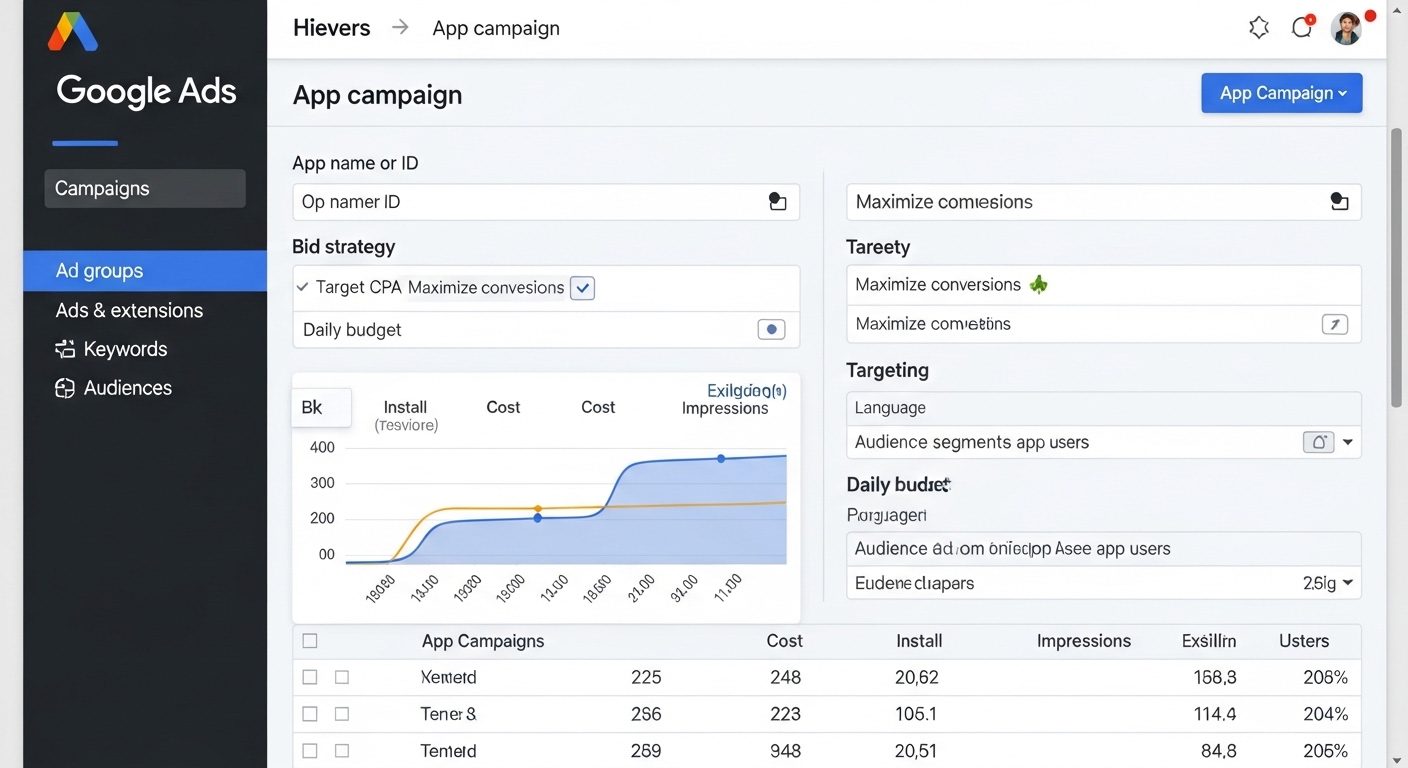The height and width of the screenshot is (768, 1408).
Task: Select the Install chart tab
Action: (405, 407)
